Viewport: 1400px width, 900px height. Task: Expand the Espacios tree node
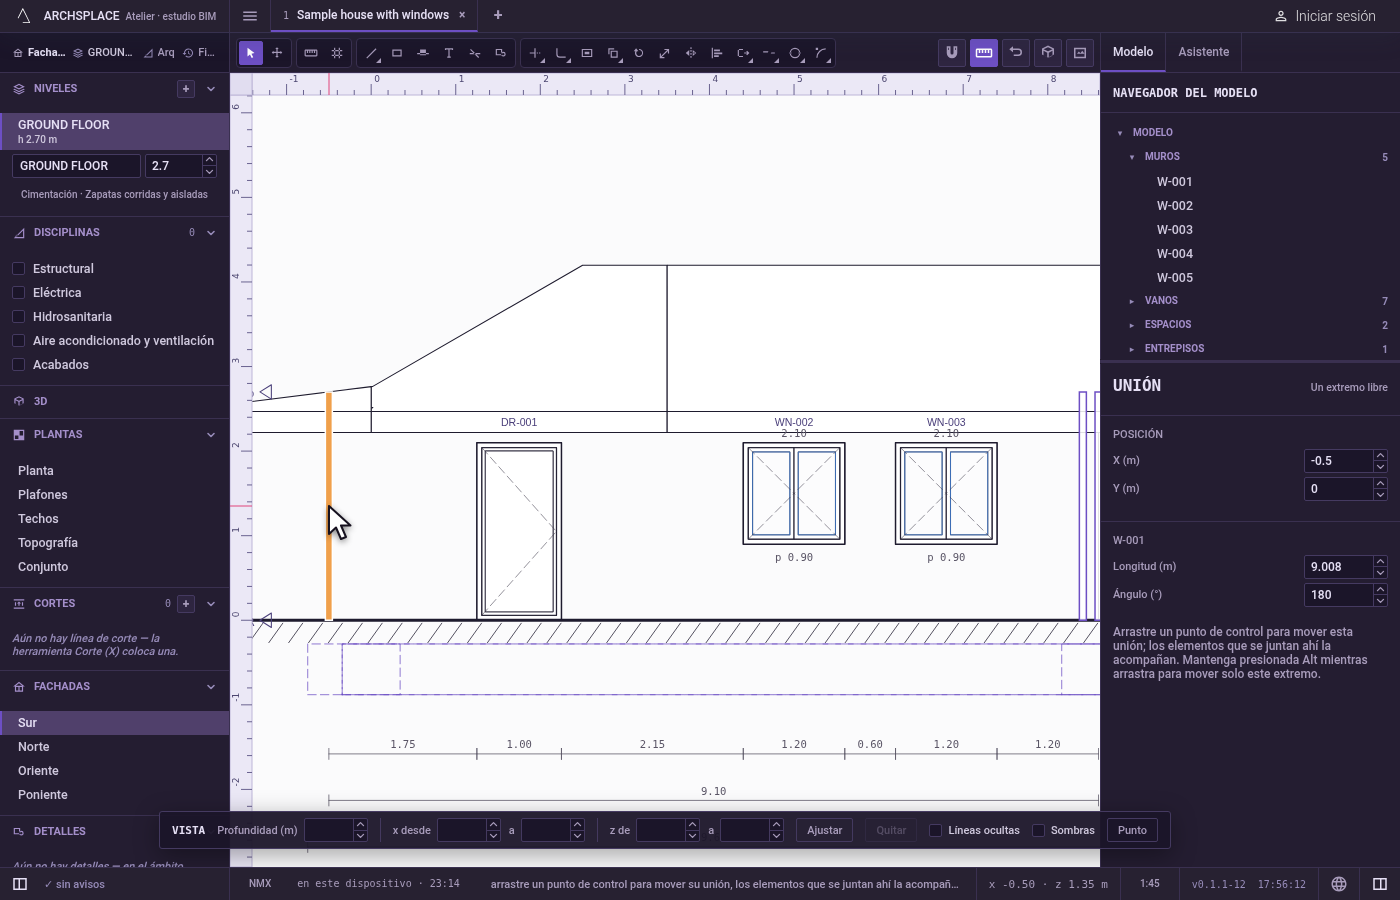pyautogui.click(x=1132, y=325)
